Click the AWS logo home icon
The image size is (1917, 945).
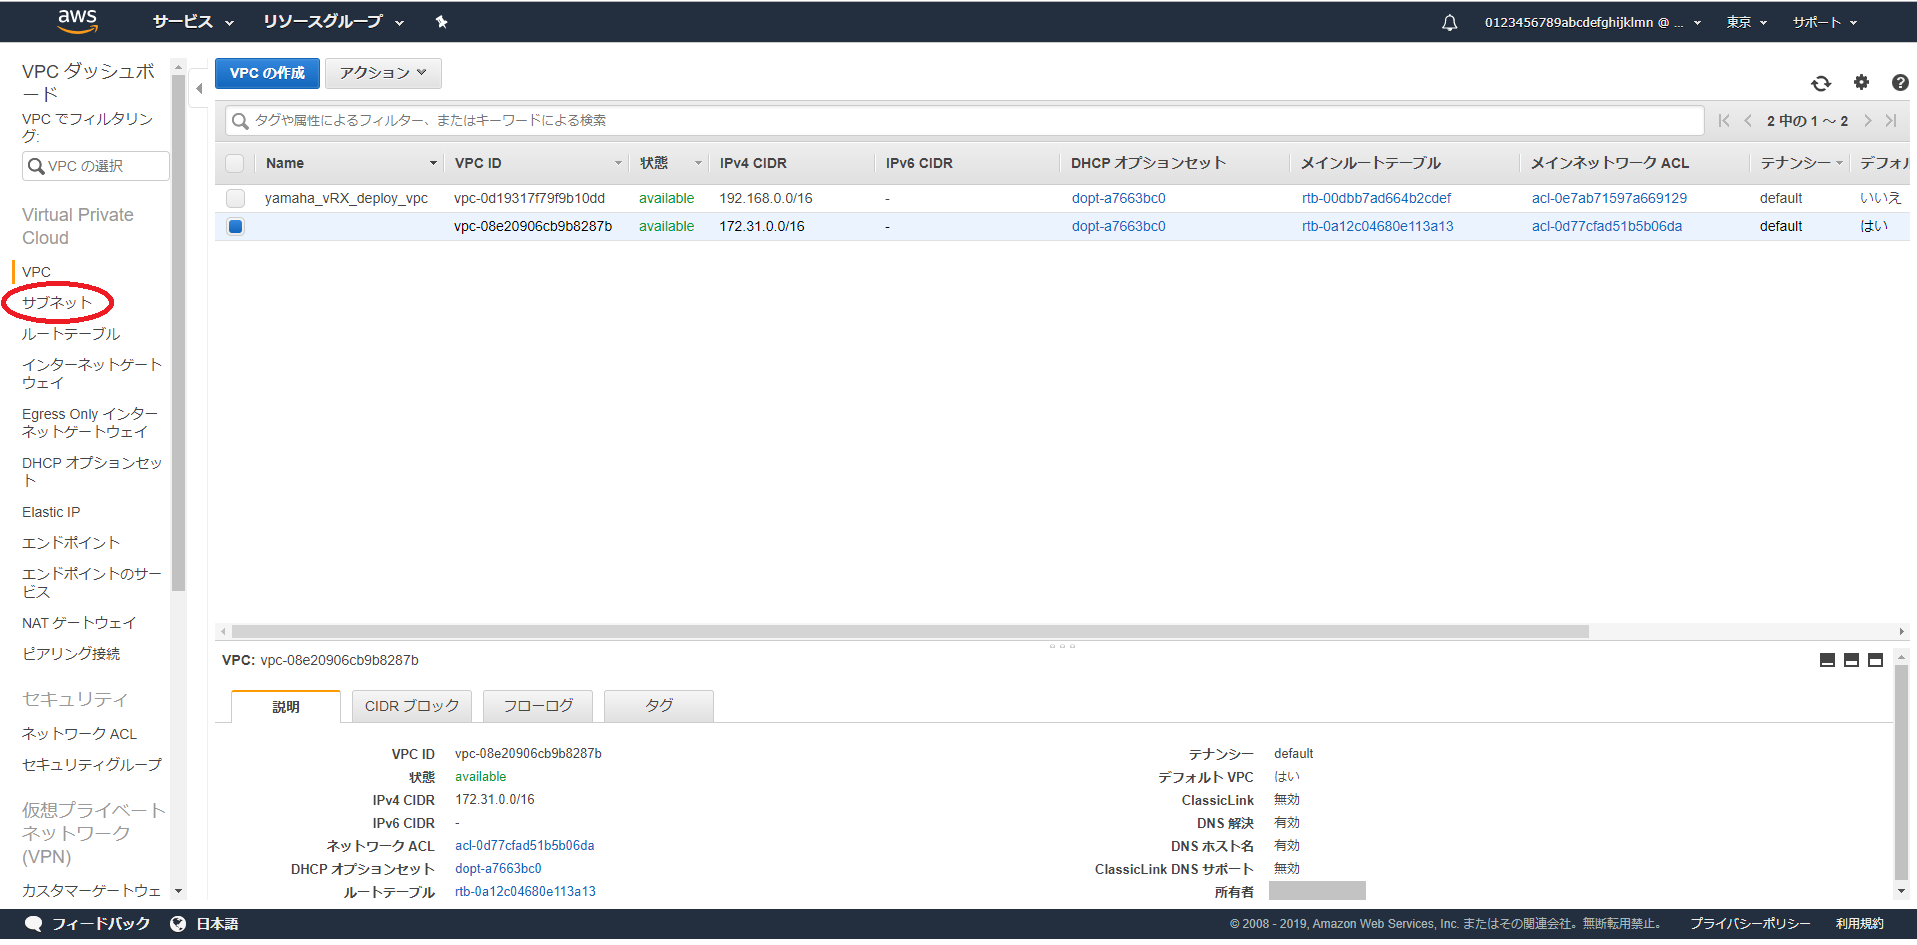click(x=77, y=21)
